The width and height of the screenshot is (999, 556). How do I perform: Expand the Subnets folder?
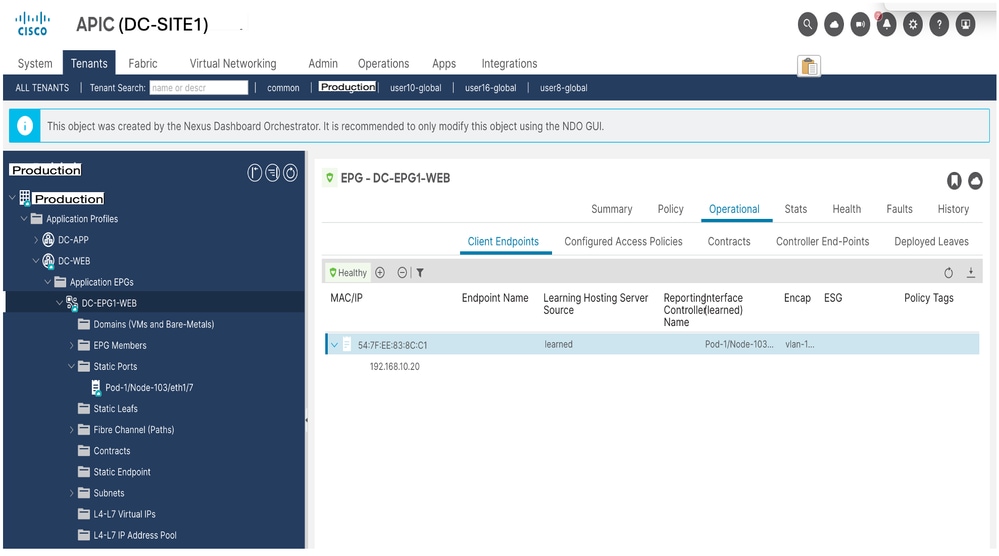tap(71, 493)
